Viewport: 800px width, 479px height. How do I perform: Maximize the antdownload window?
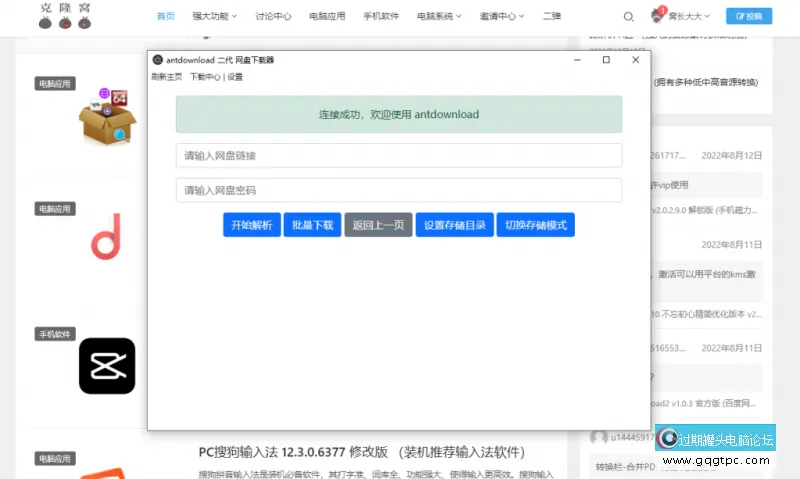coord(606,60)
